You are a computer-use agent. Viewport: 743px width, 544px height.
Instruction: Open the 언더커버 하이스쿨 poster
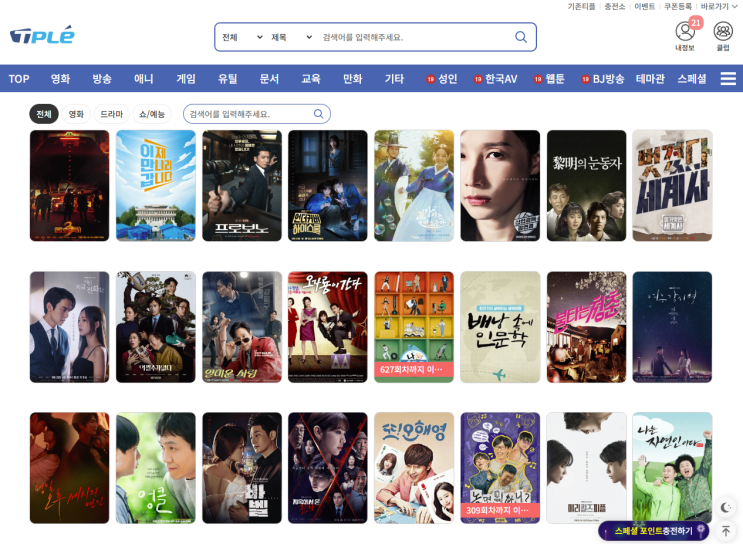(327, 186)
